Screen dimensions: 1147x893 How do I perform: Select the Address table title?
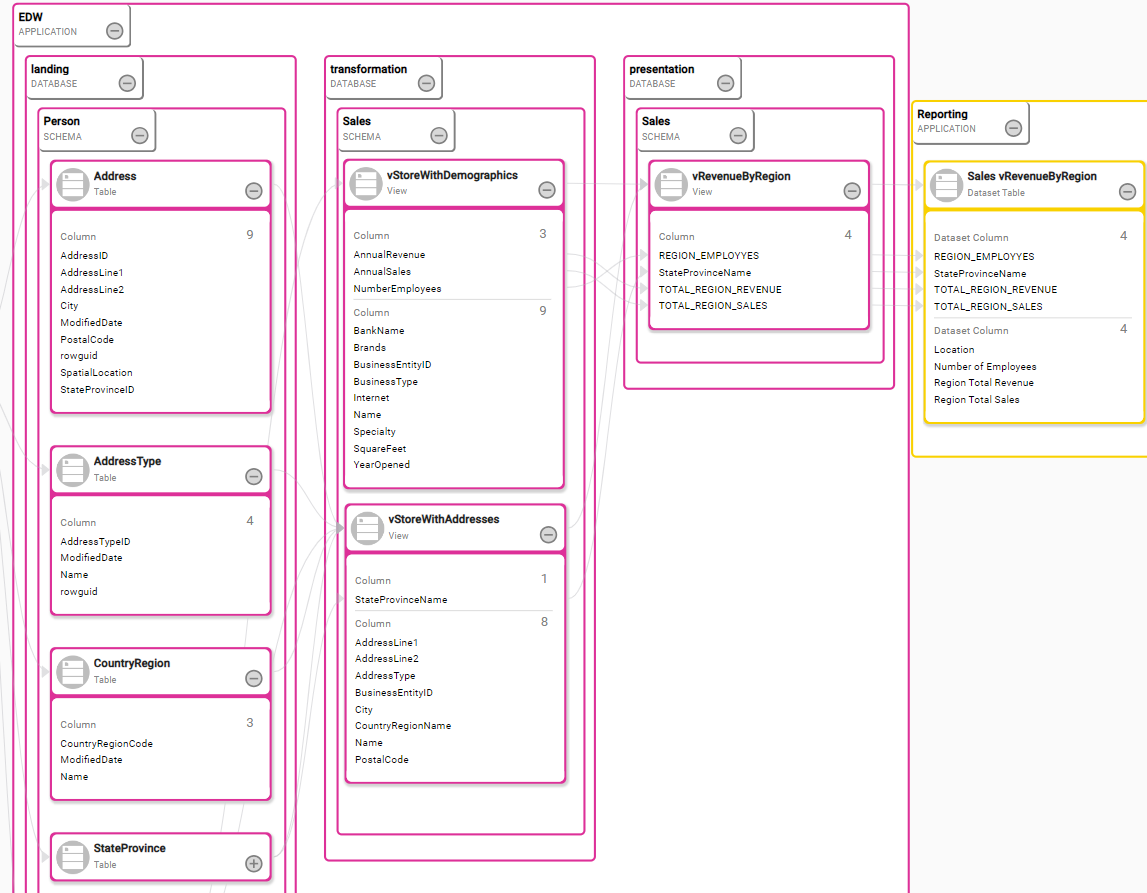tap(115, 176)
